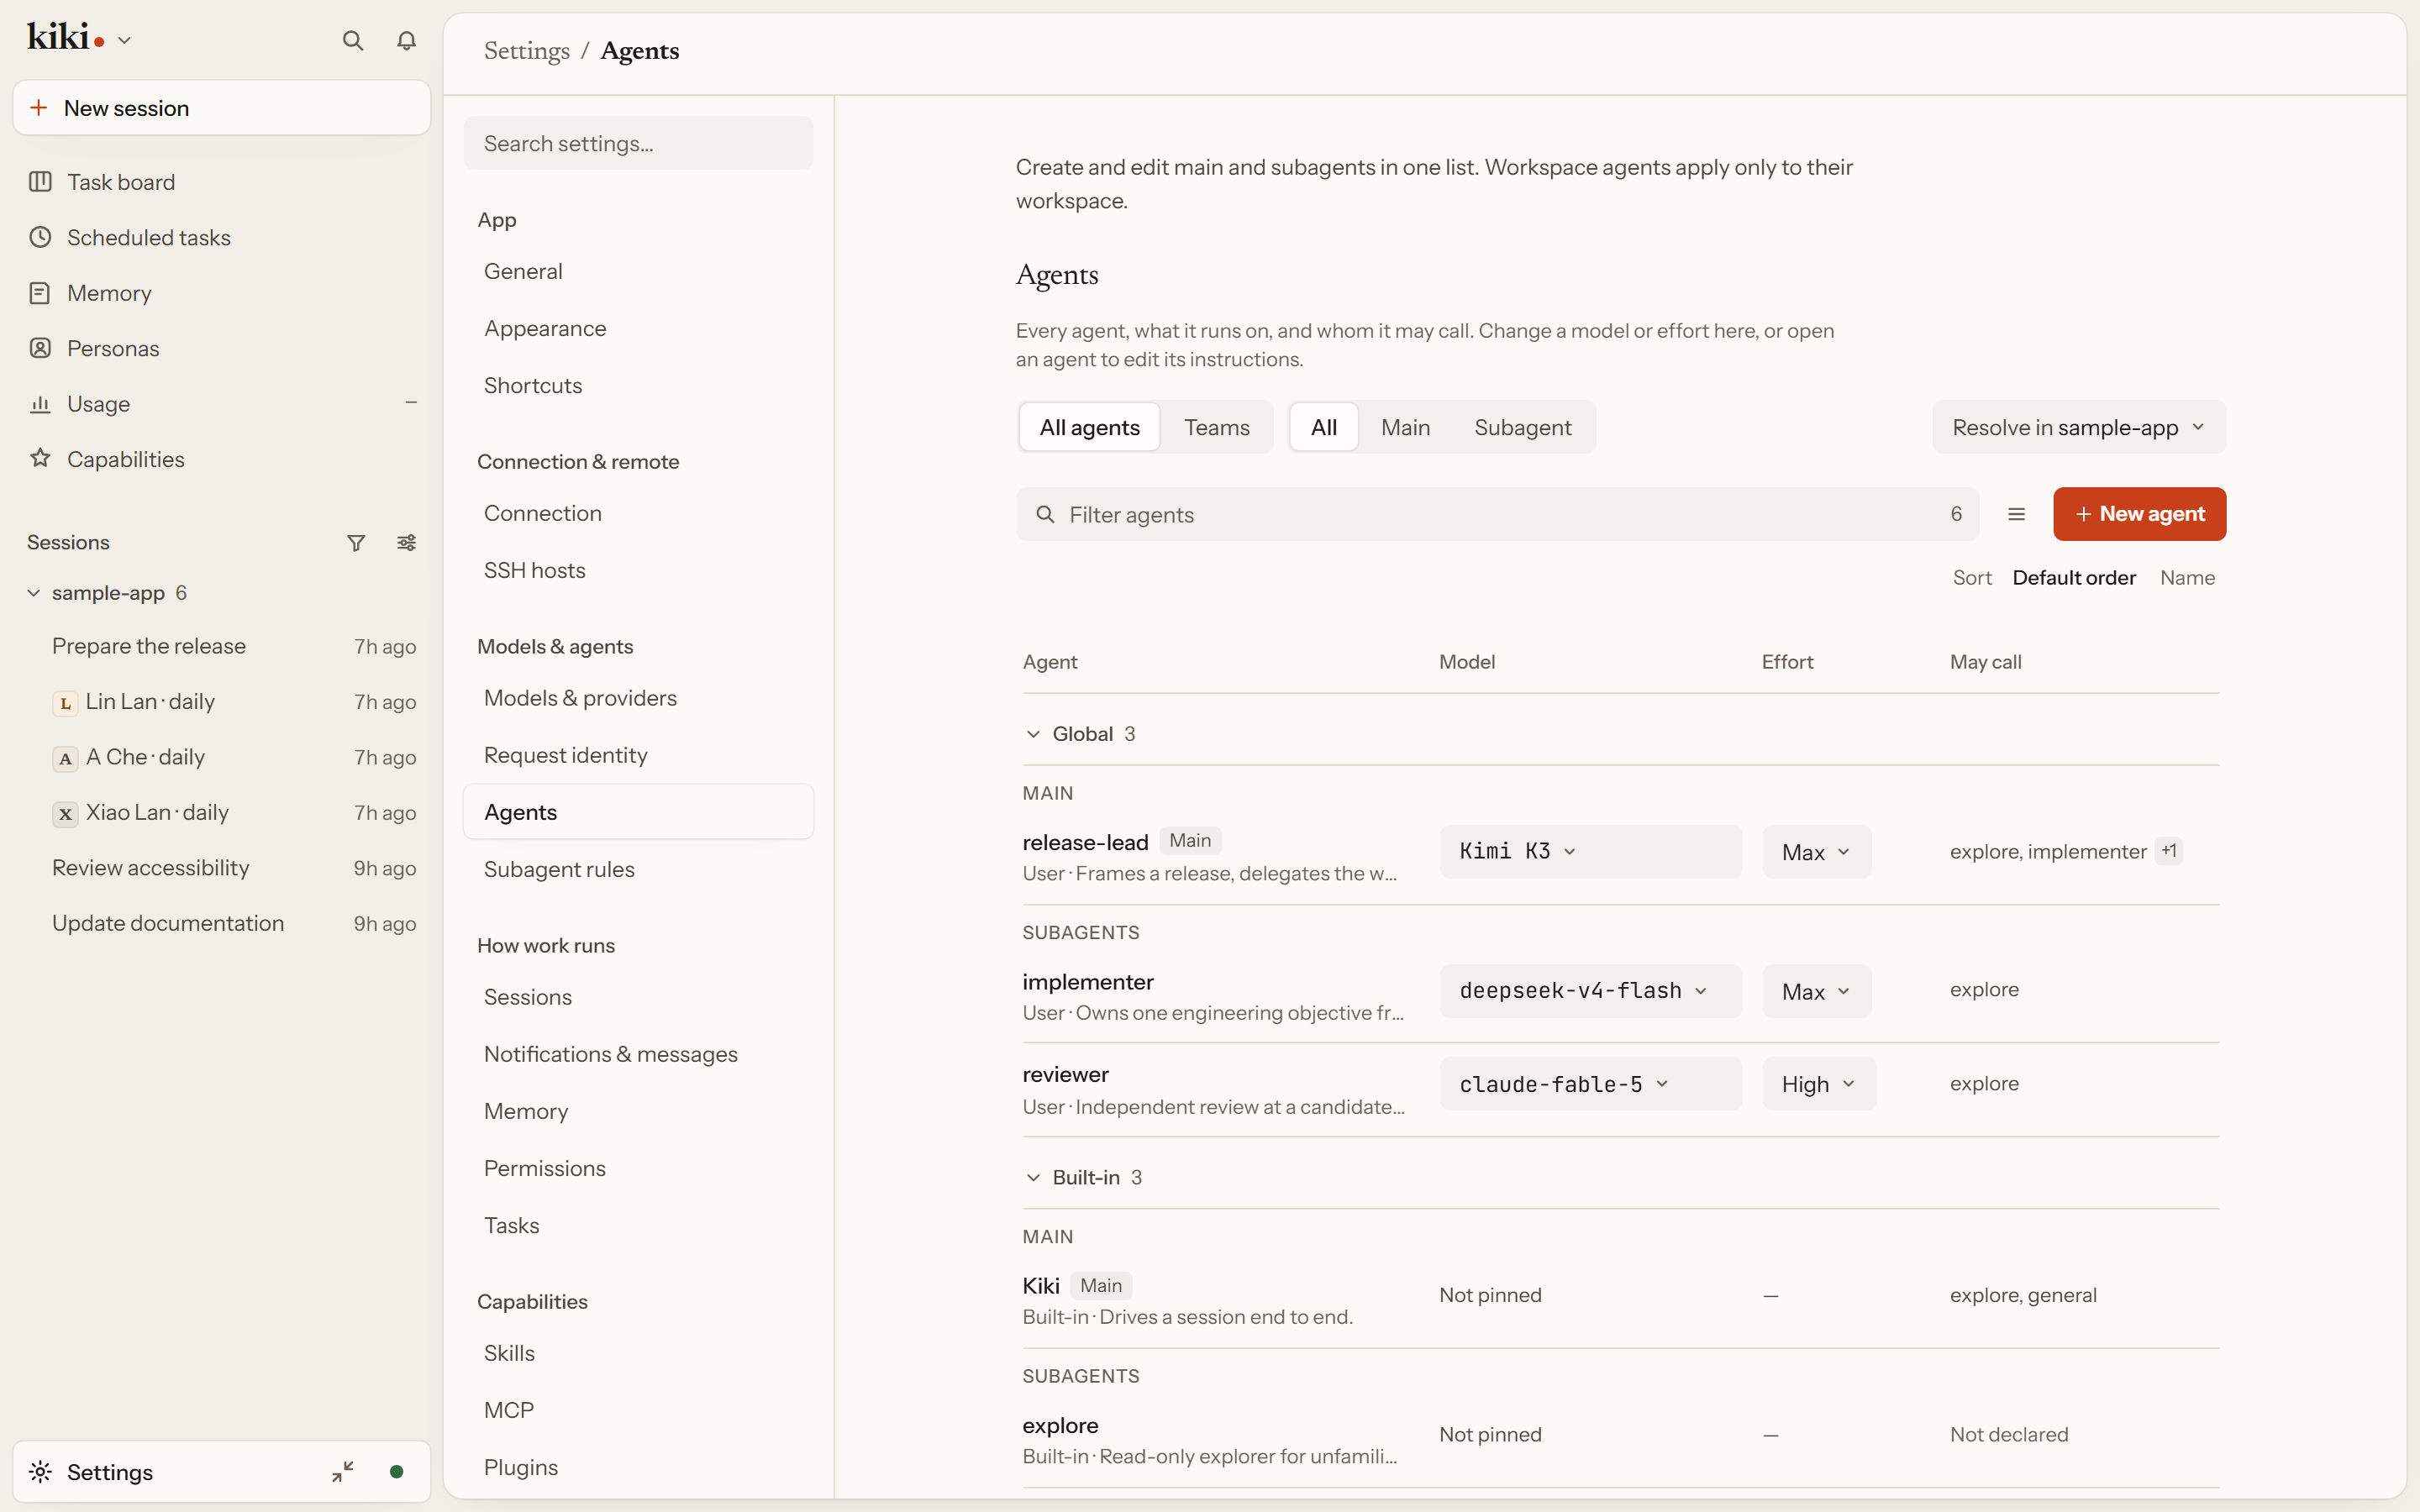This screenshot has height=1512, width=2420.
Task: Open the Task board icon
Action: click(40, 182)
